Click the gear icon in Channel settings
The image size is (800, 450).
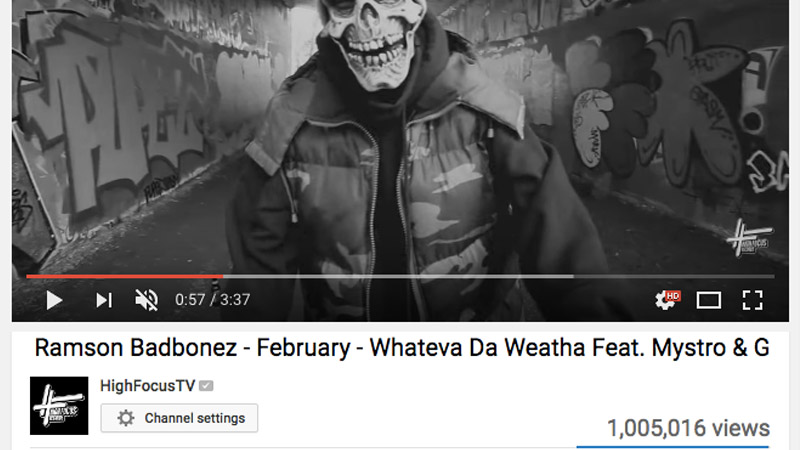pyautogui.click(x=126, y=418)
